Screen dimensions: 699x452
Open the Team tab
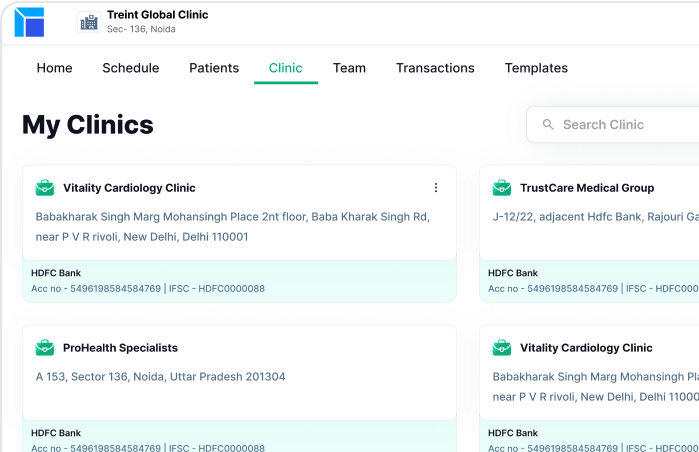tap(349, 68)
